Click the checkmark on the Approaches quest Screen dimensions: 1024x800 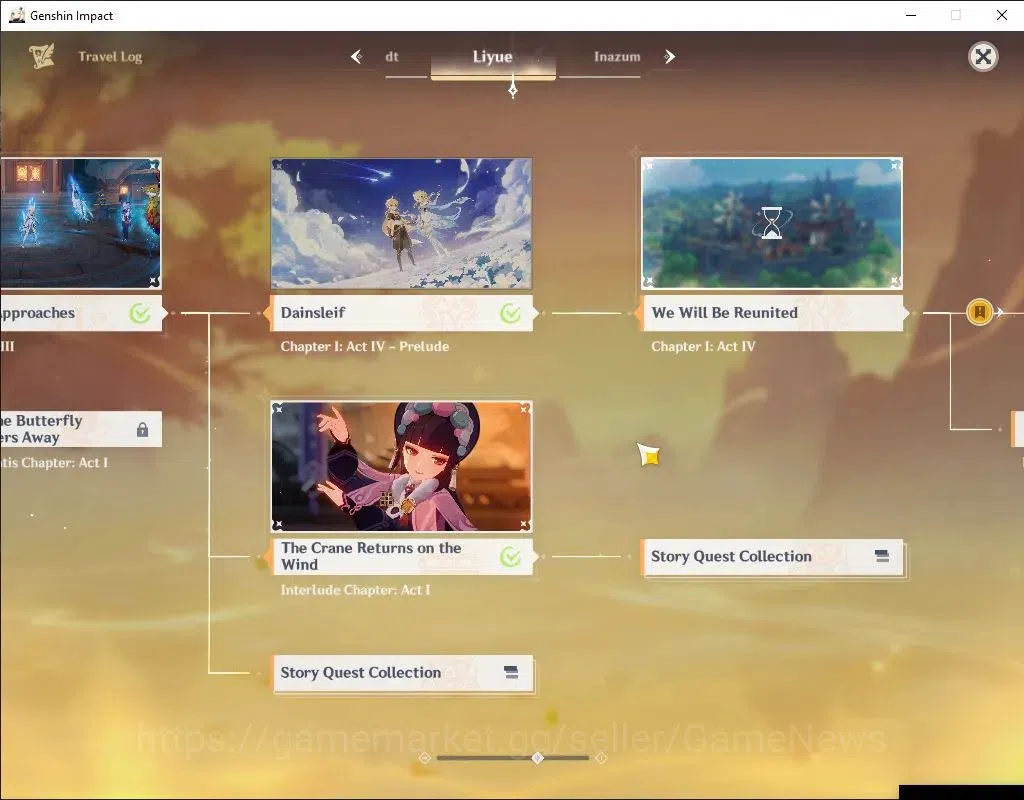tap(140, 313)
